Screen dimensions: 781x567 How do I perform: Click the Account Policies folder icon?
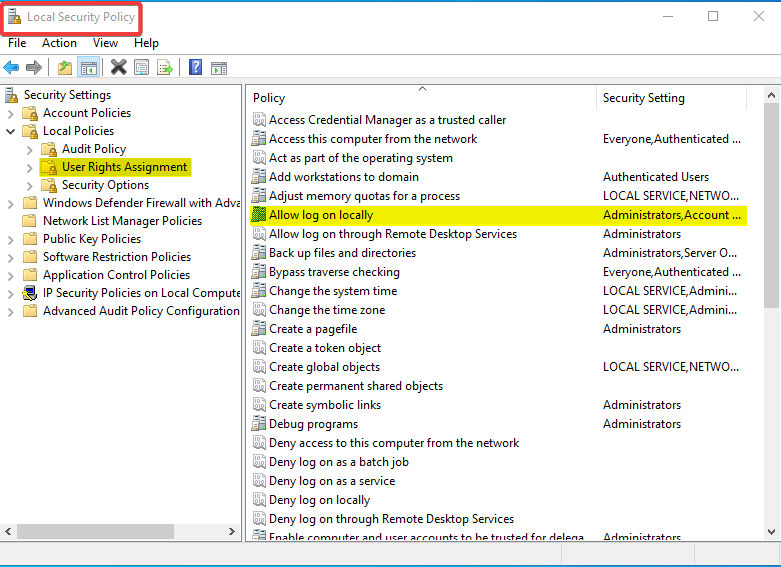click(30, 113)
